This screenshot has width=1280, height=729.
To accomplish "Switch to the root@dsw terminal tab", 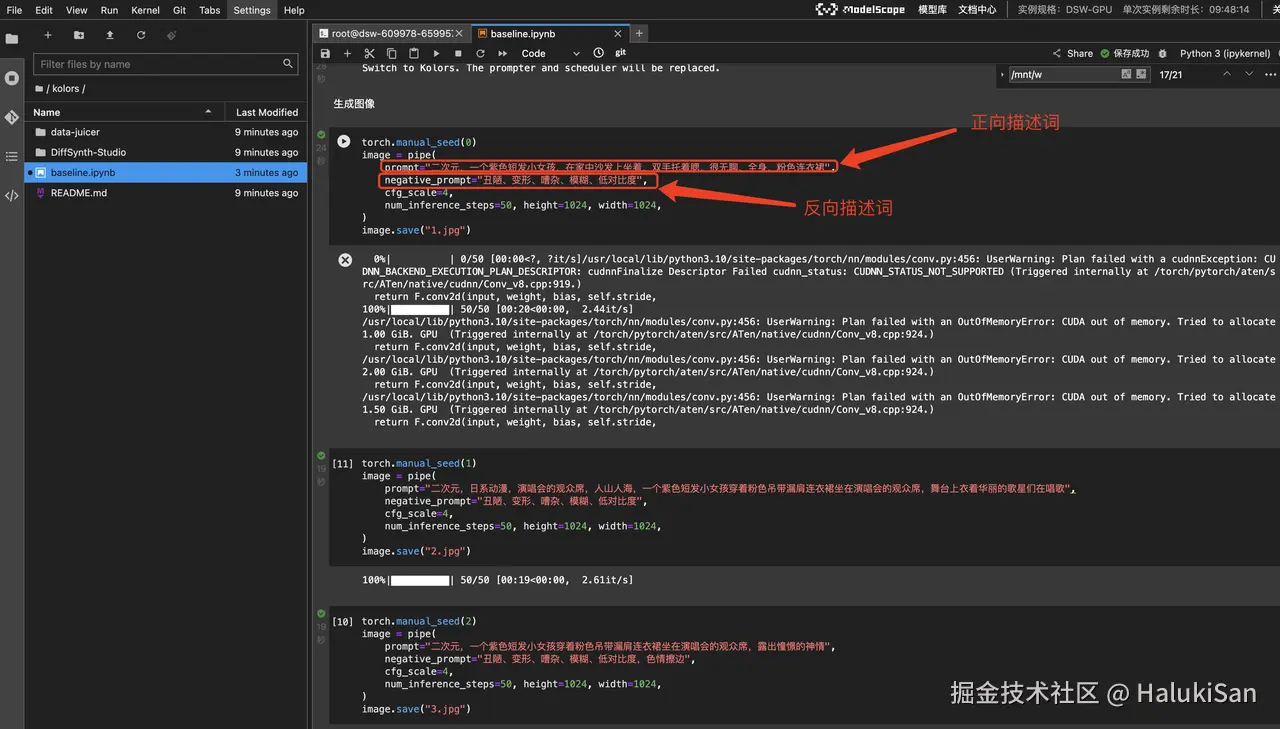I will pyautogui.click(x=390, y=33).
